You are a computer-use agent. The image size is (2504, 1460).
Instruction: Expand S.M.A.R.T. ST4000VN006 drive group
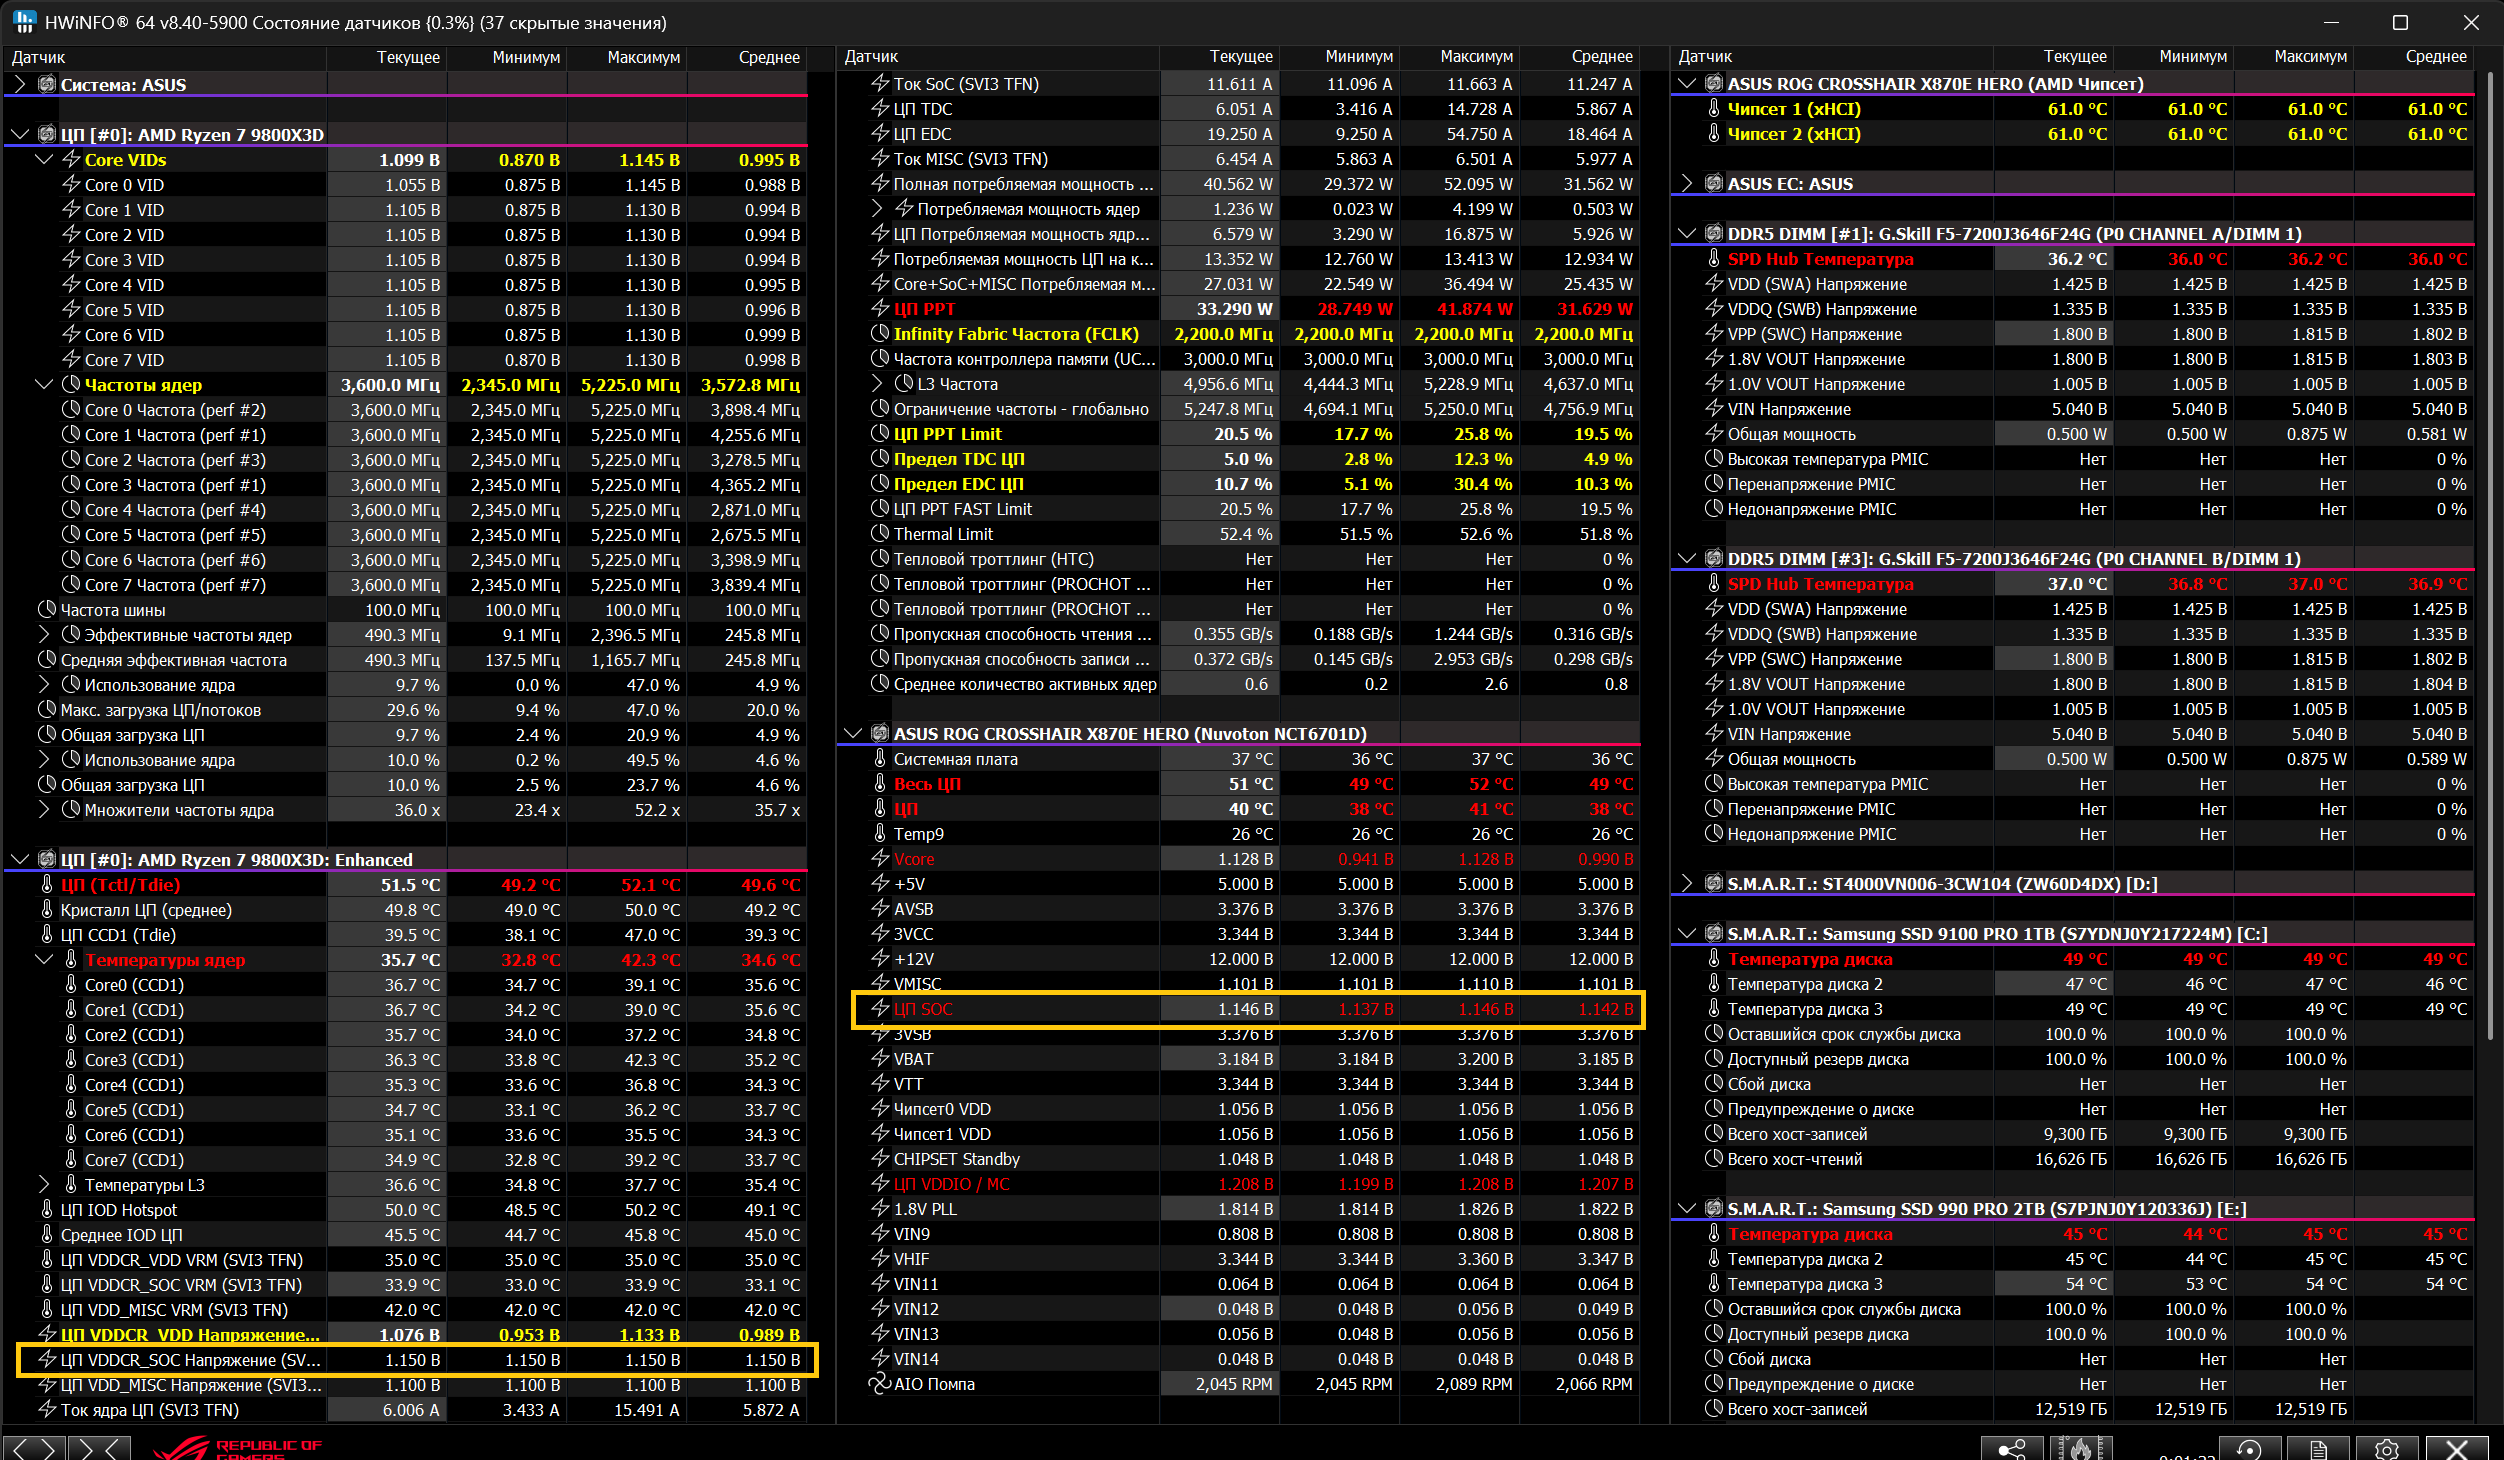click(1687, 884)
